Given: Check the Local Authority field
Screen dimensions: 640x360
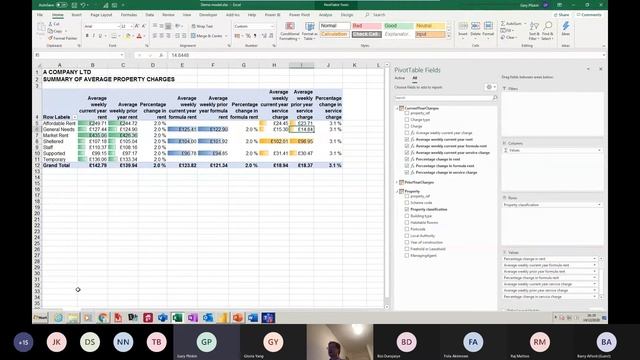Looking at the screenshot, I should pos(407,236).
